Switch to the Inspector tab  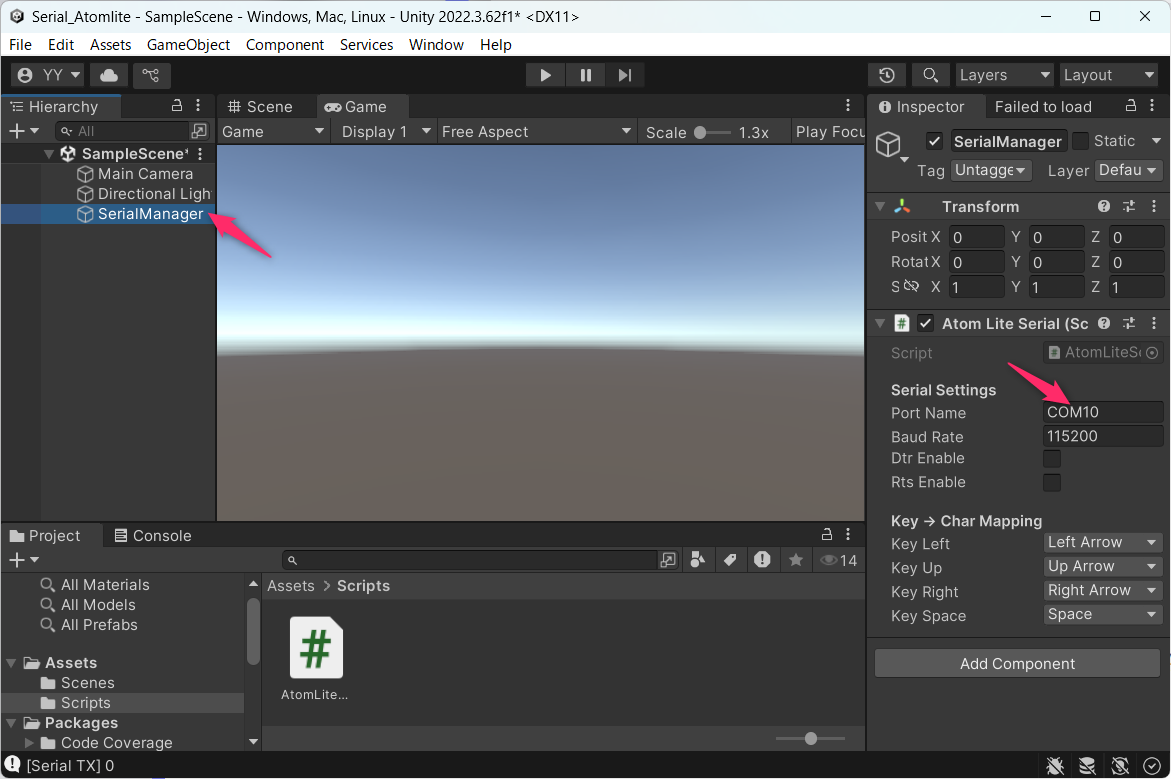tap(922, 107)
